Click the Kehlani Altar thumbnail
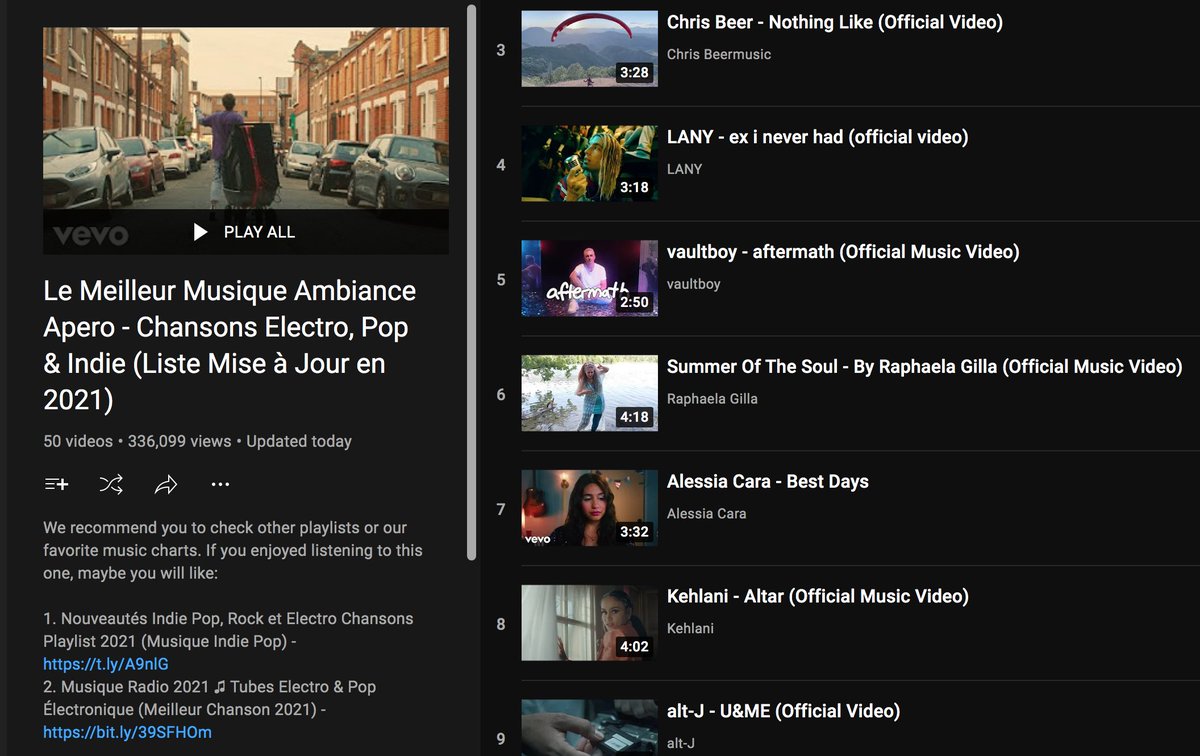This screenshot has height=756, width=1200. [x=590, y=623]
